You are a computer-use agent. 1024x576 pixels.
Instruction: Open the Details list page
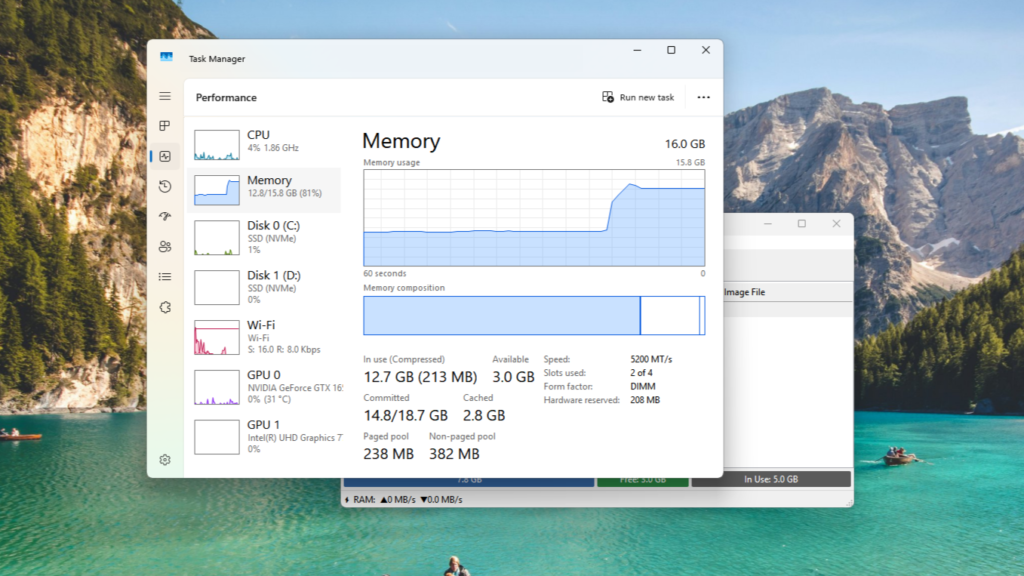click(x=165, y=276)
